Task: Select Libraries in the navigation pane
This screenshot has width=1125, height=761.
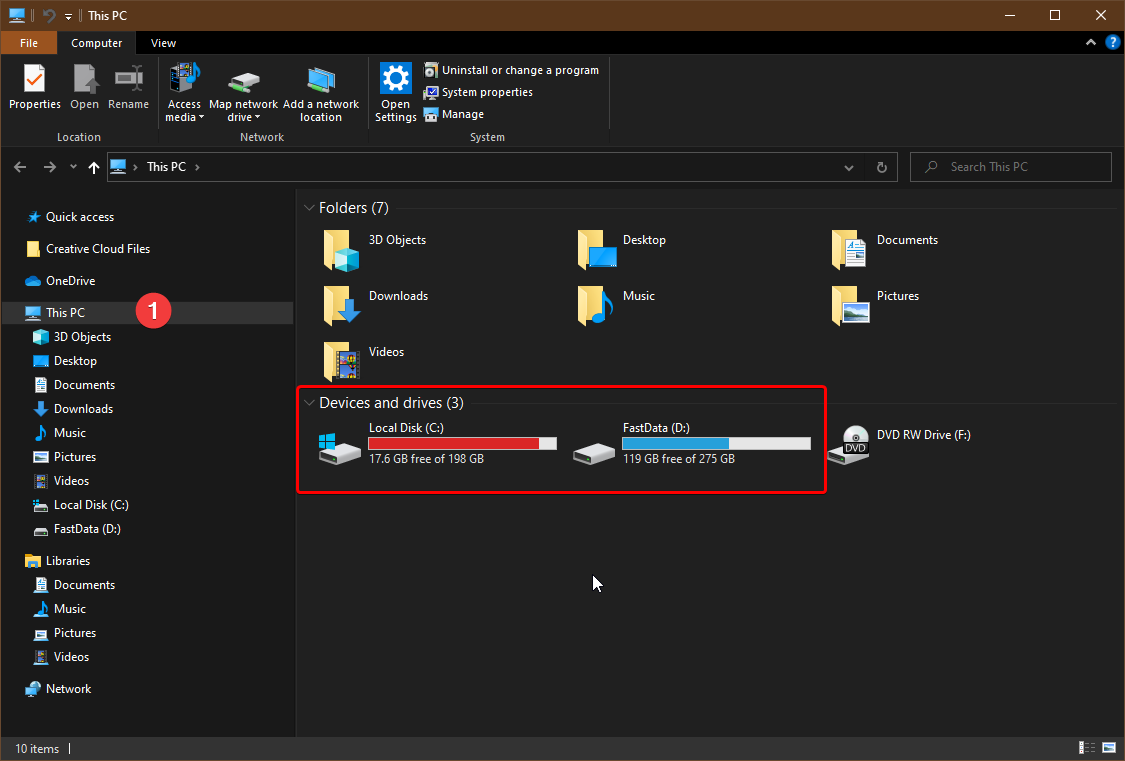Action: coord(57,561)
